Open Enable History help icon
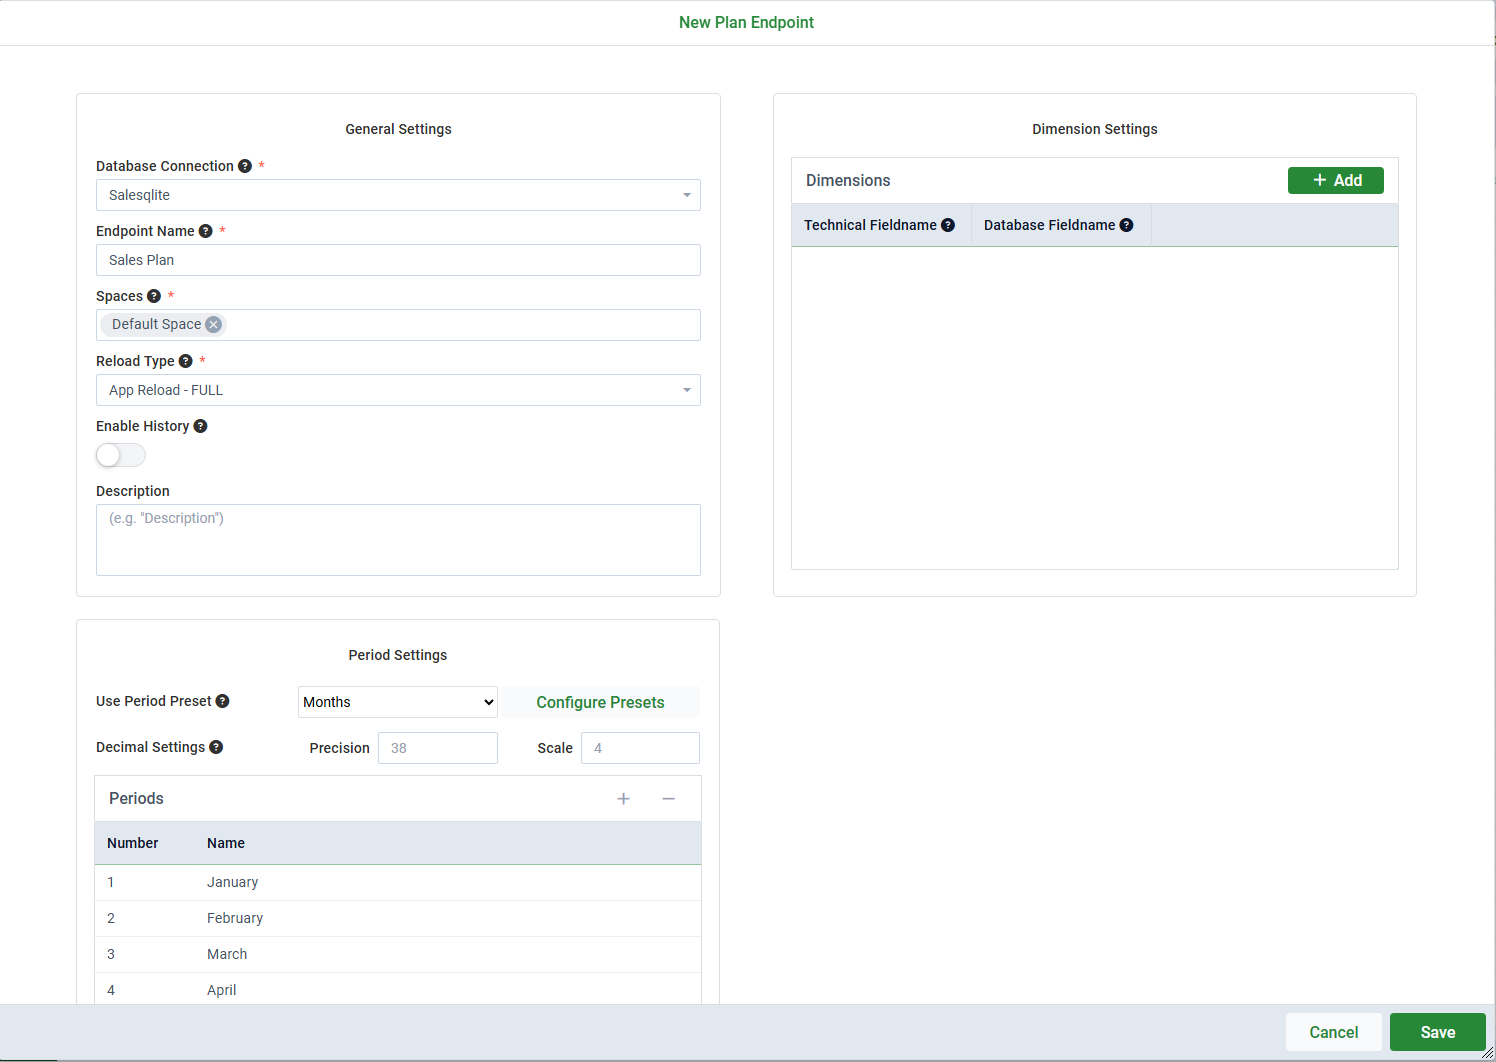This screenshot has height=1062, width=1496. coord(200,426)
